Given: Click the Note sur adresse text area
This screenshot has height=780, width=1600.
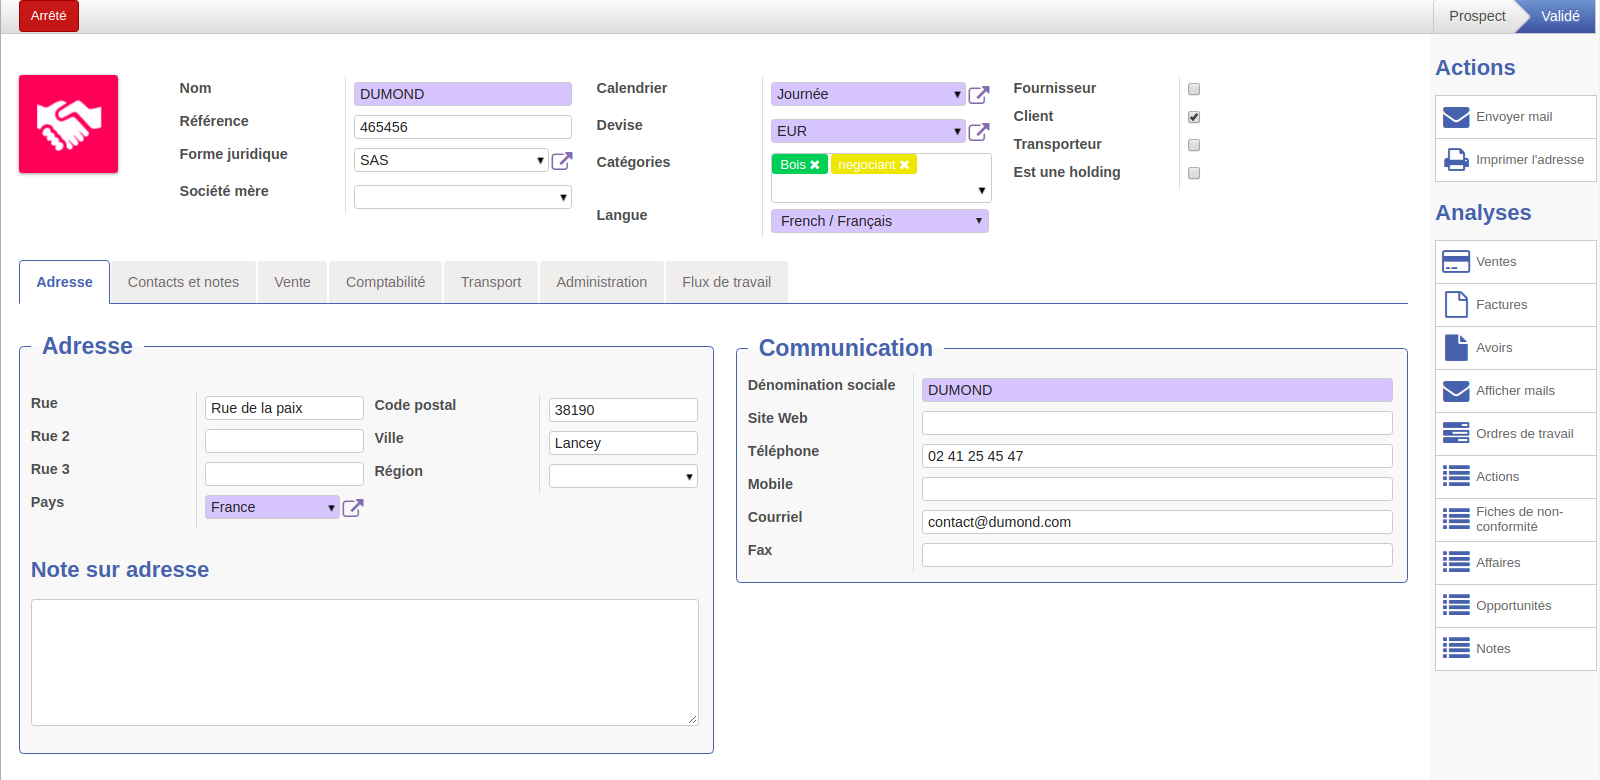Looking at the screenshot, I should click(x=364, y=662).
